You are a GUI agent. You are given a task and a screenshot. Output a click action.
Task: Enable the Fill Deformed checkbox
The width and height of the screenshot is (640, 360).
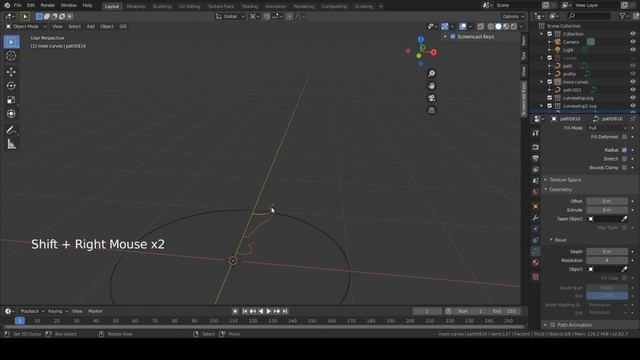(624, 137)
